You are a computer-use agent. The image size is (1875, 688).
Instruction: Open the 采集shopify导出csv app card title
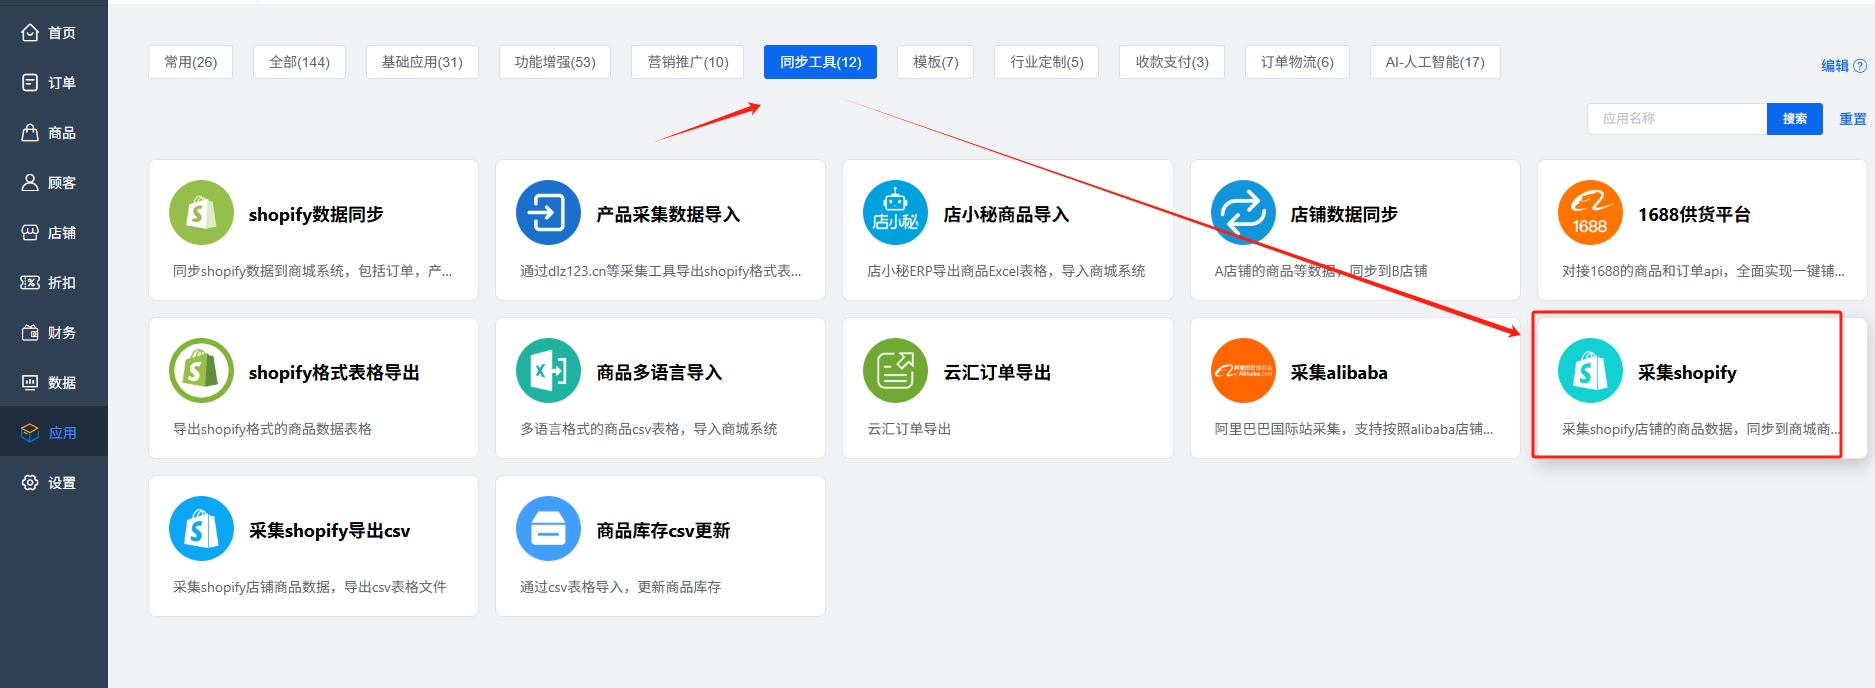coord(329,531)
